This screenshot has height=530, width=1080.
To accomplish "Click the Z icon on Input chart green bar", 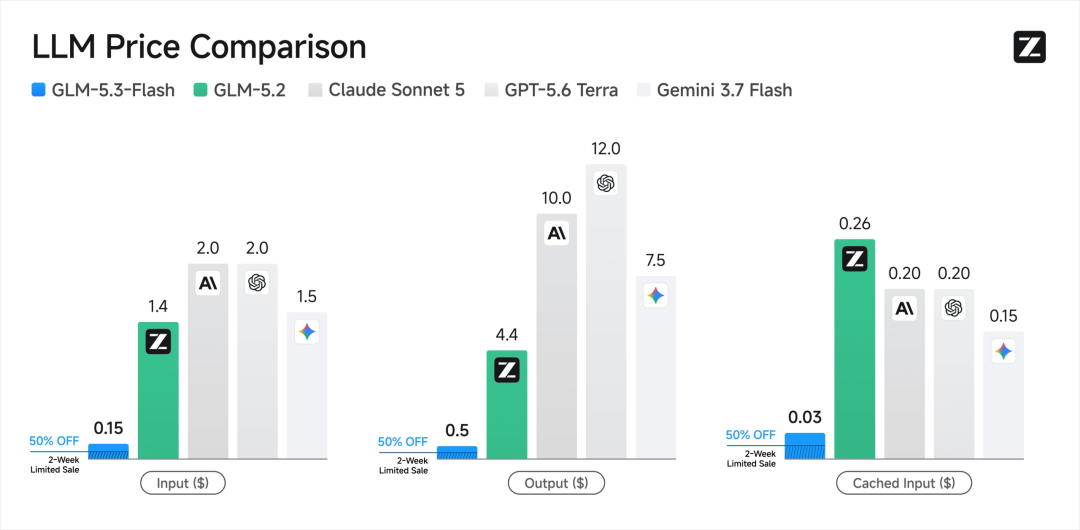I will (158, 342).
